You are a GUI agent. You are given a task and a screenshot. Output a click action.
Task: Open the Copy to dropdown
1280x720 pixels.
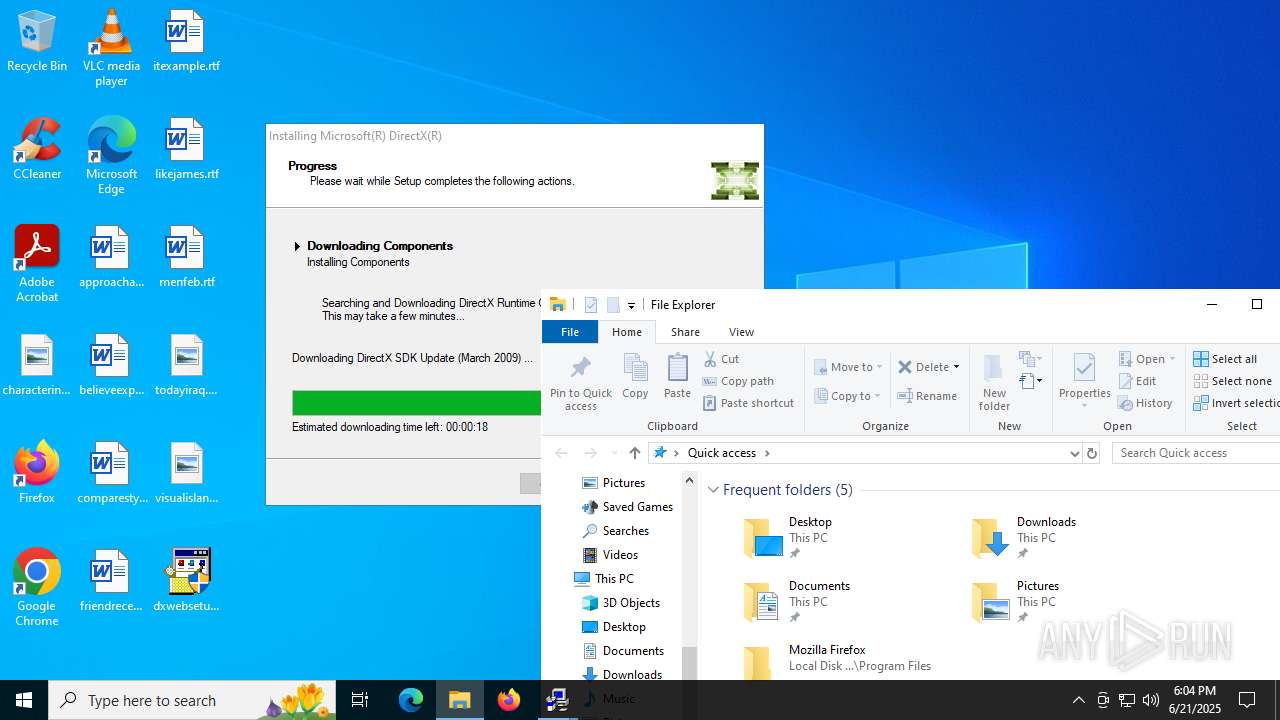pyautogui.click(x=848, y=396)
